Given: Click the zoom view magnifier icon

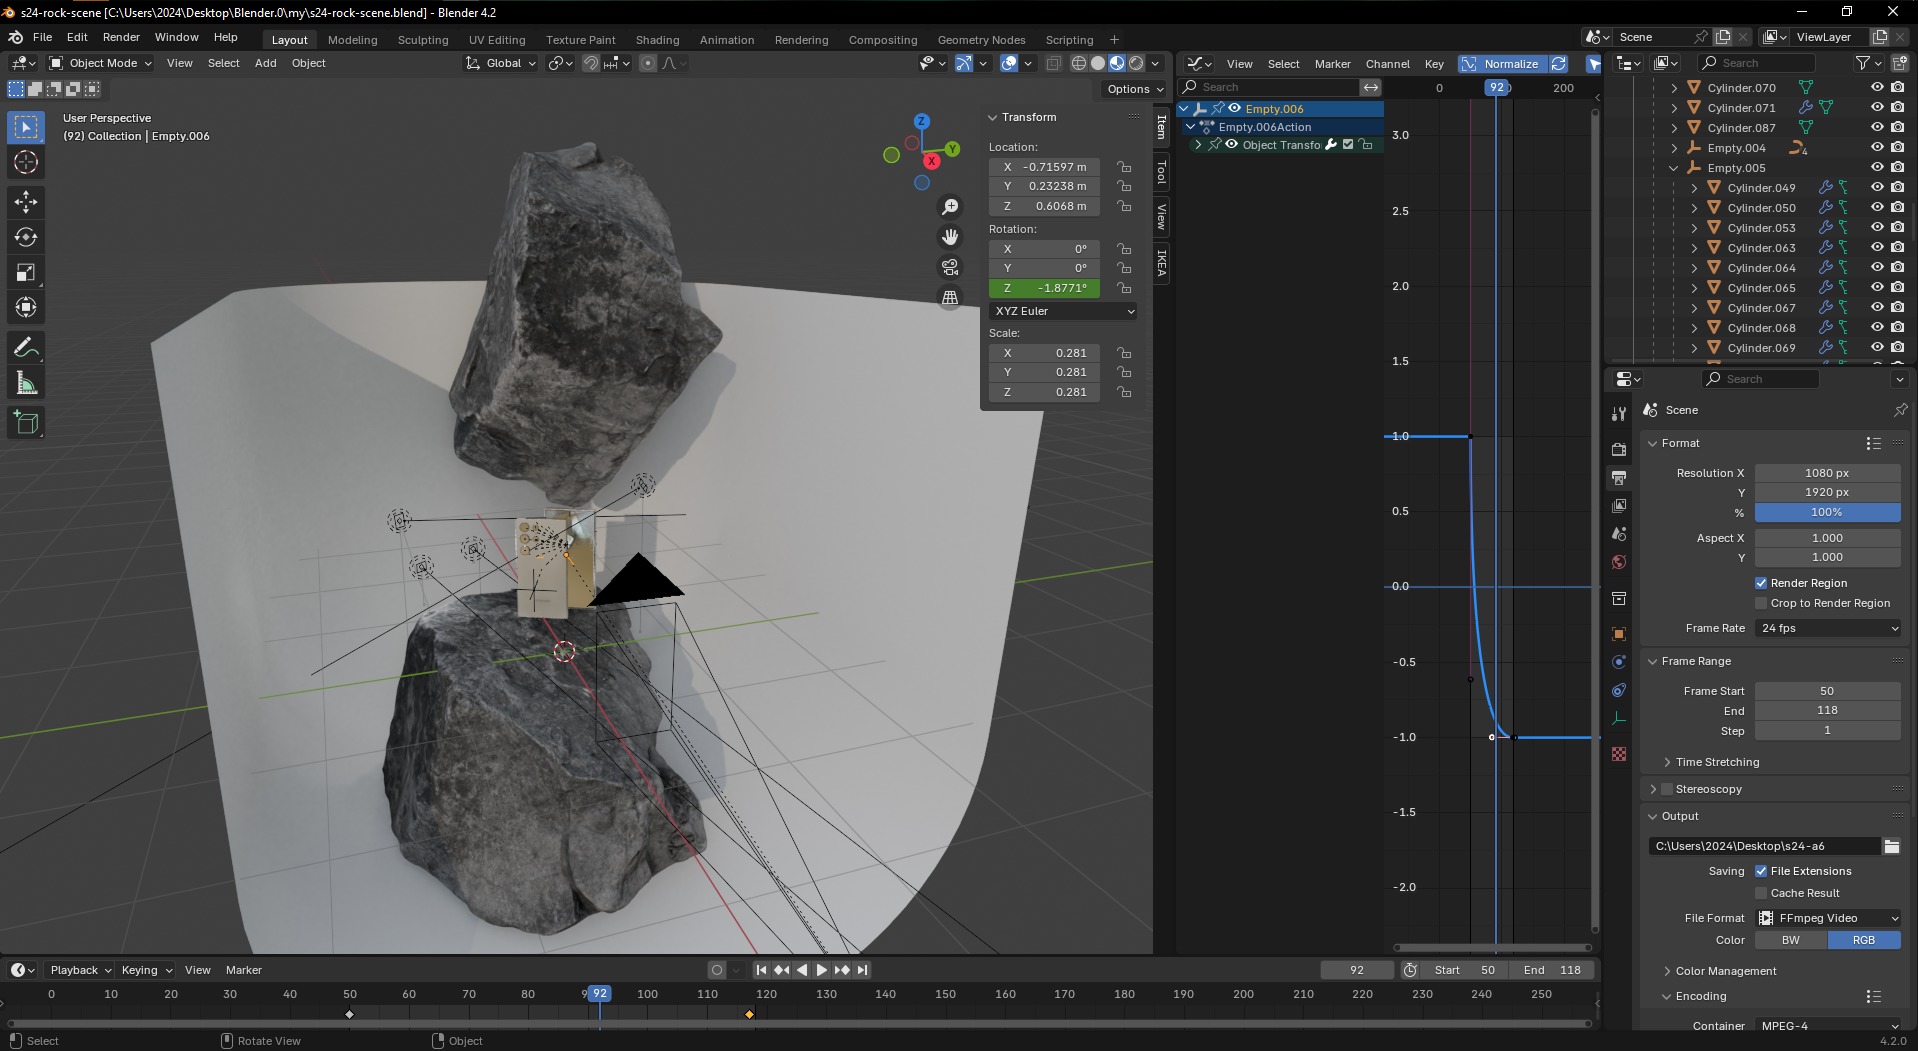Looking at the screenshot, I should click(950, 207).
